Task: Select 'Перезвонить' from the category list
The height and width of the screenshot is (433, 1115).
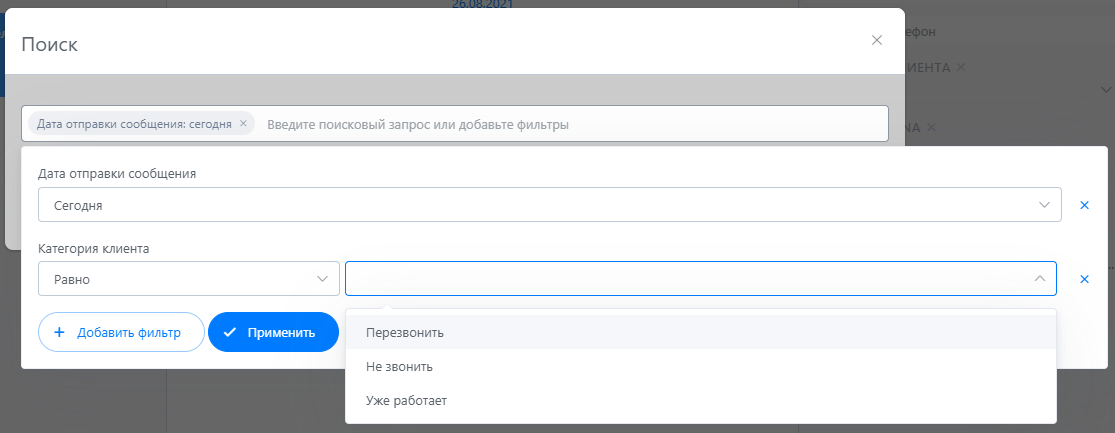Action: click(x=405, y=332)
